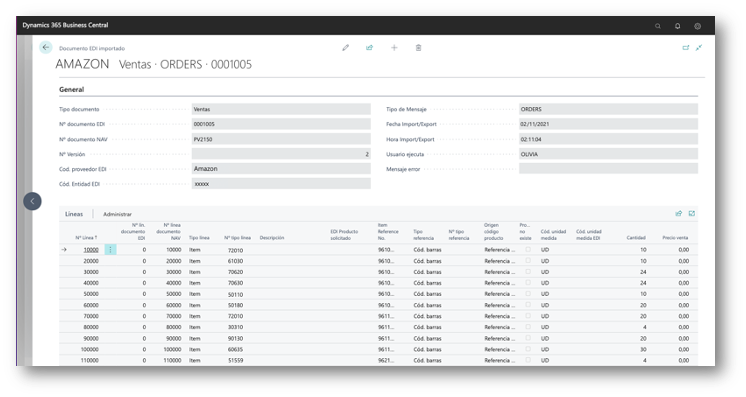The width and height of the screenshot is (746, 397).
Task: Click the plus icon to add new
Action: pyautogui.click(x=394, y=48)
